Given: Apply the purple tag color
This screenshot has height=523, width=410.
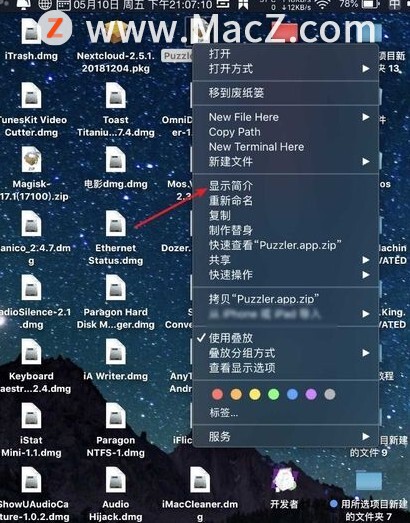Looking at the screenshot, I should [311, 394].
